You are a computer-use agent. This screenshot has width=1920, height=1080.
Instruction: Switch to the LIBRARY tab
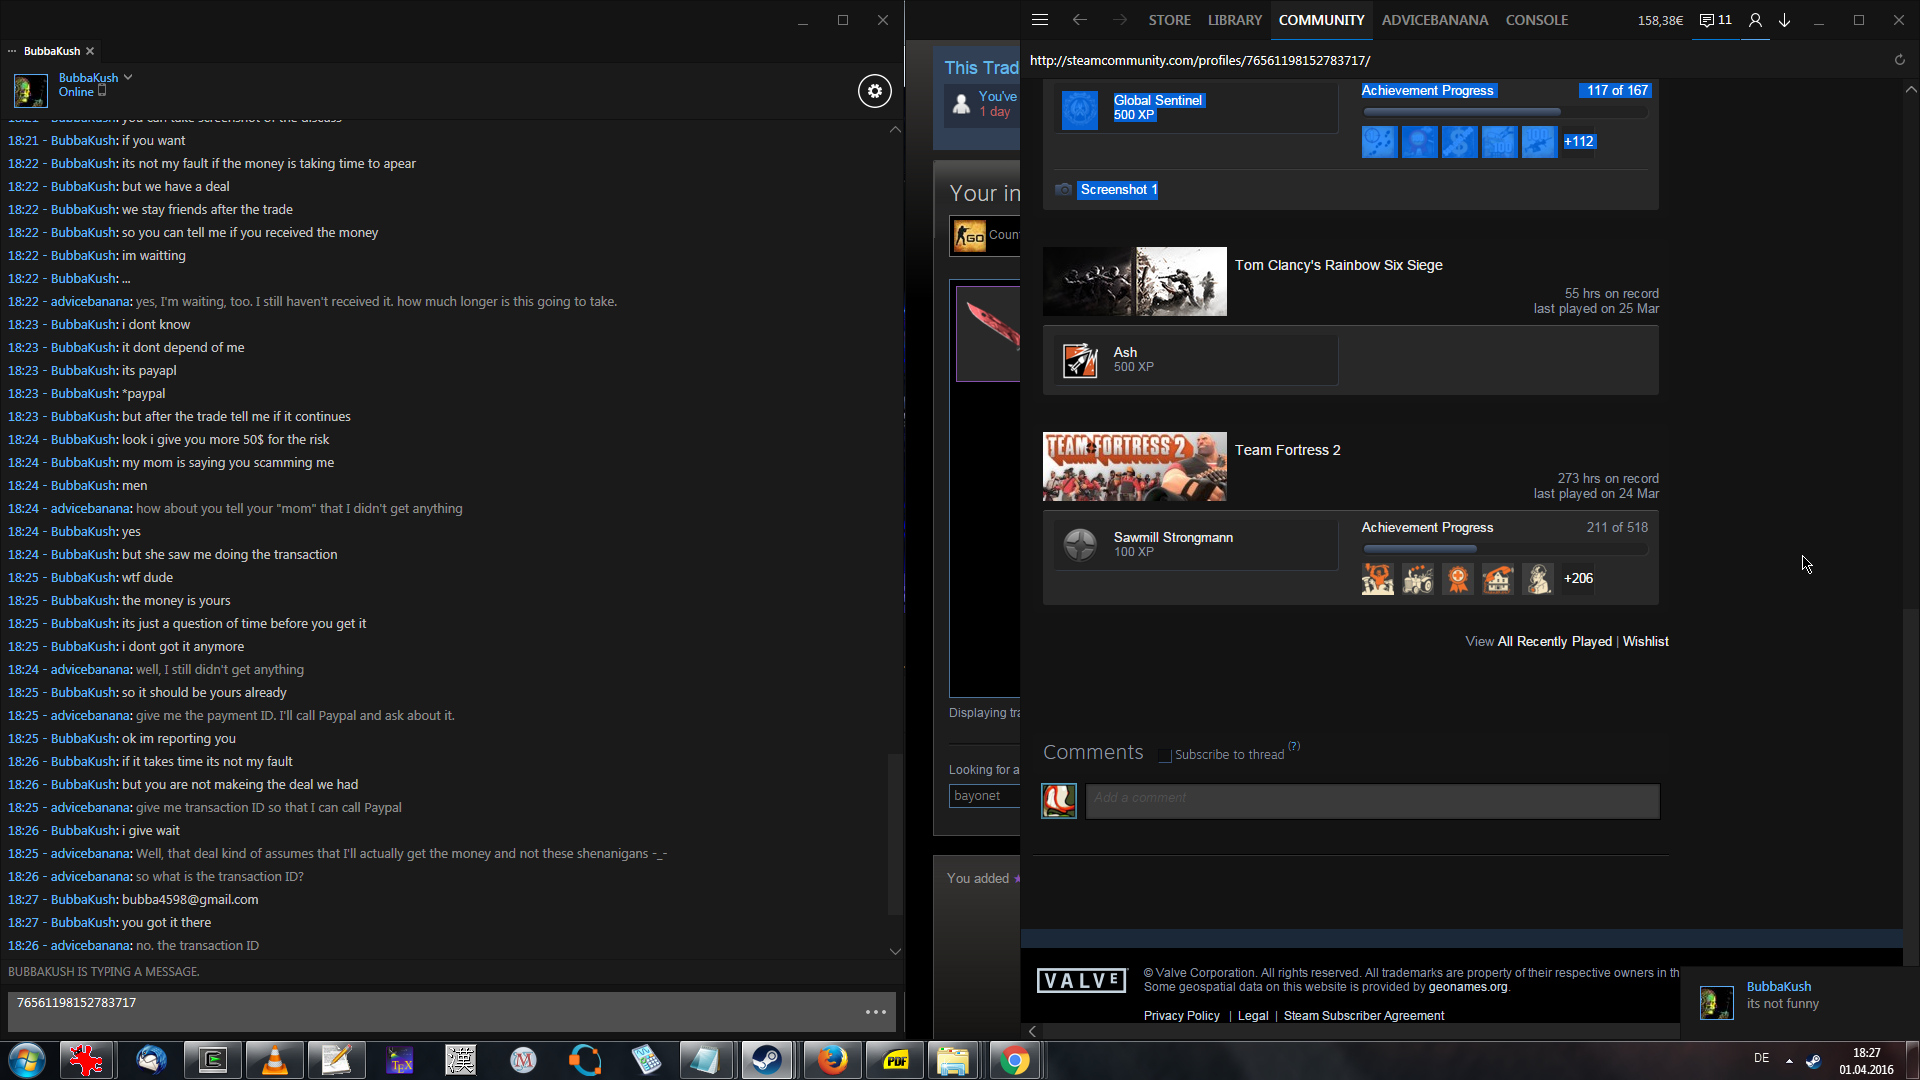(x=1234, y=20)
